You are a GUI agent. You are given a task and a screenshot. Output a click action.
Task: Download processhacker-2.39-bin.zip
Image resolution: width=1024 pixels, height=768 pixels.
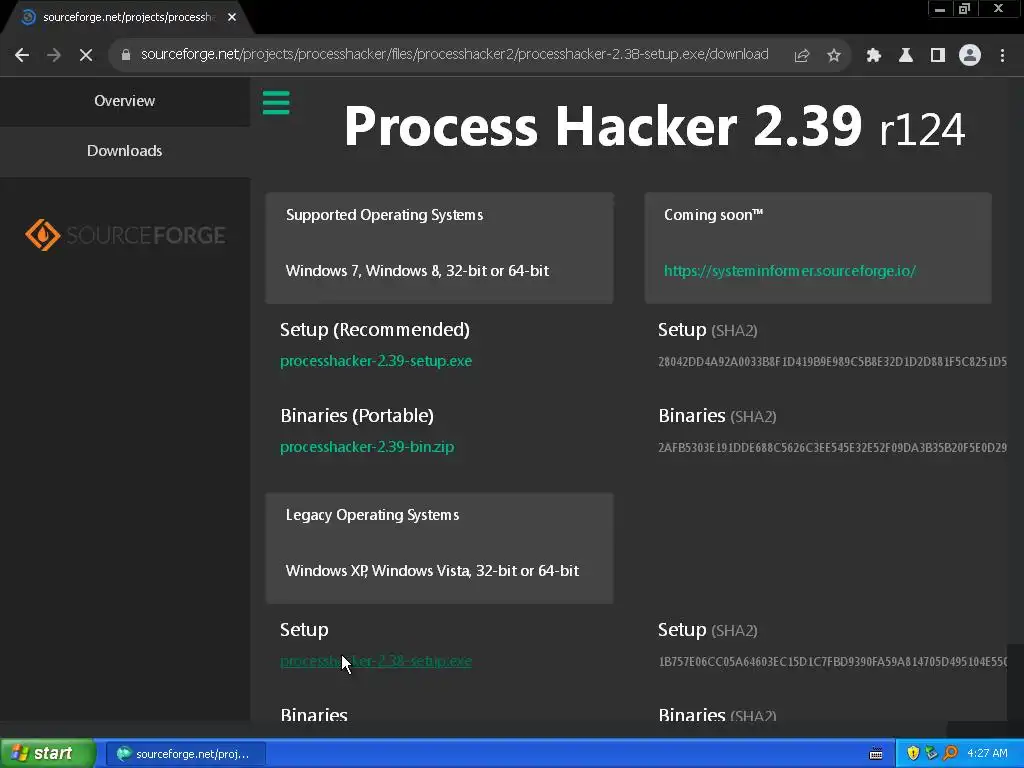[366, 447]
